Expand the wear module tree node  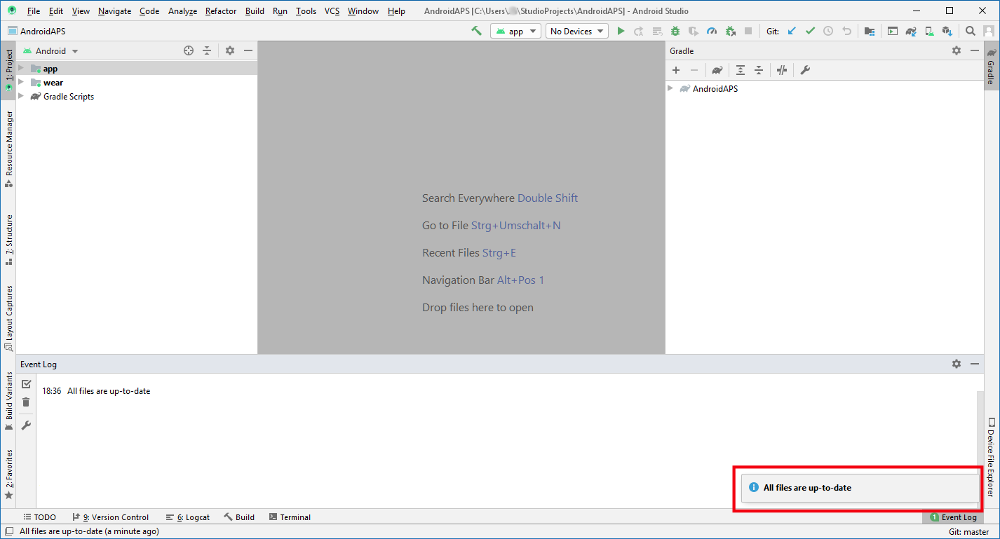pos(21,82)
